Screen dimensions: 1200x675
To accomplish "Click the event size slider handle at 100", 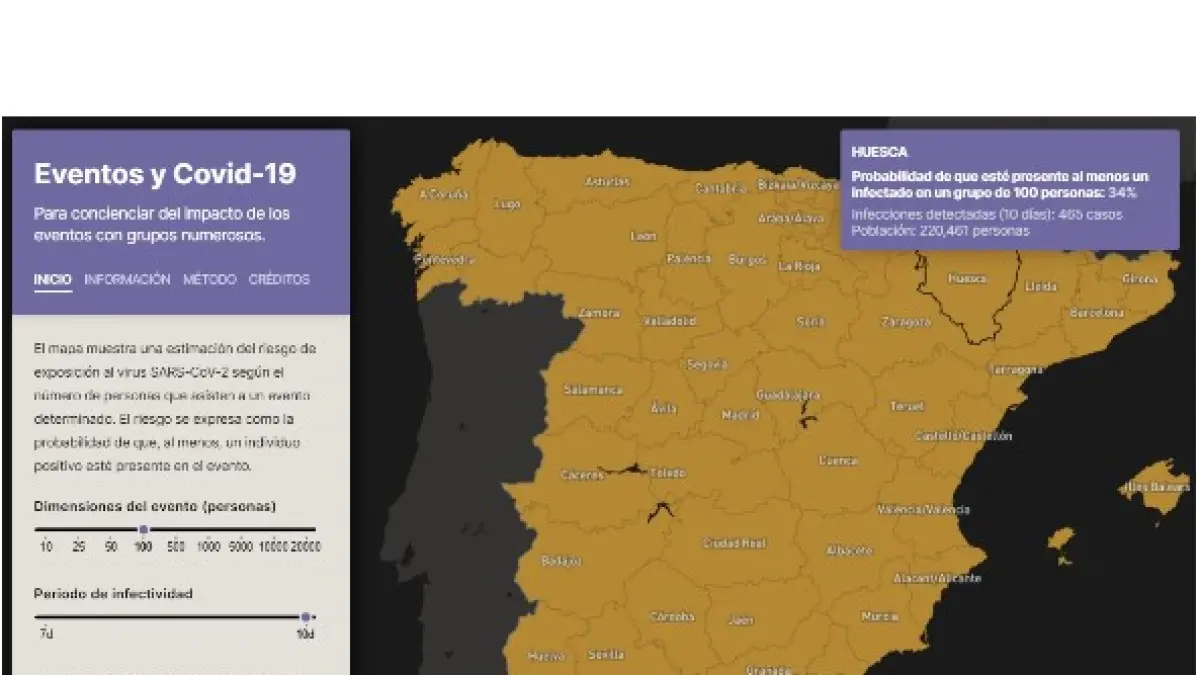I will pyautogui.click(x=143, y=529).
